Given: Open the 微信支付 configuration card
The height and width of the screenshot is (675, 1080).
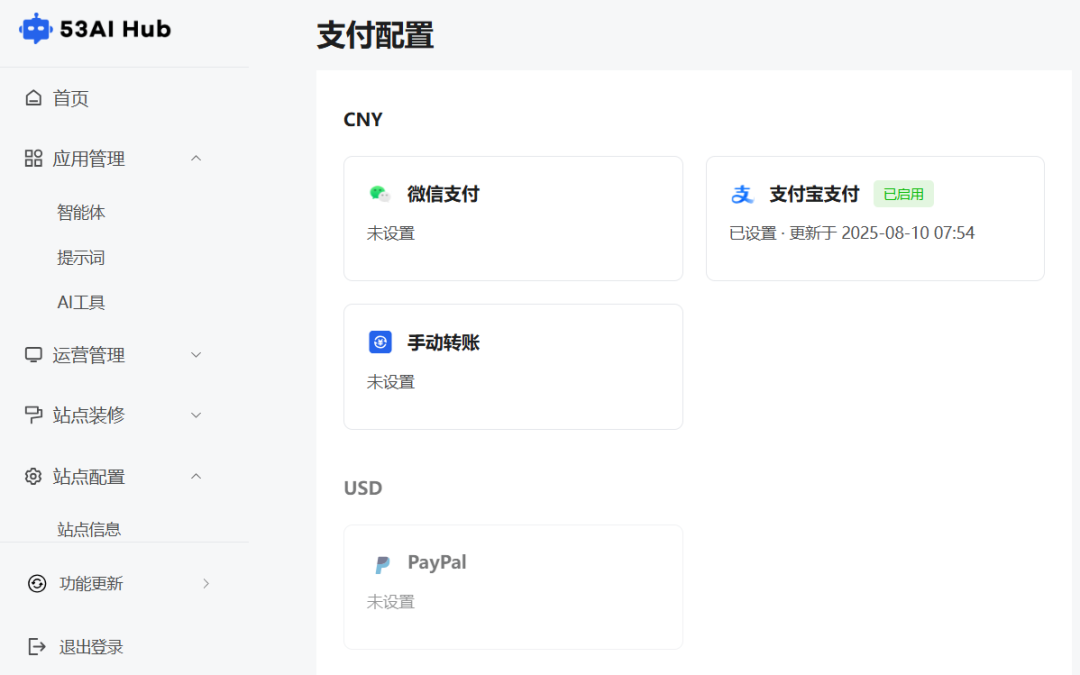Looking at the screenshot, I should tap(513, 218).
